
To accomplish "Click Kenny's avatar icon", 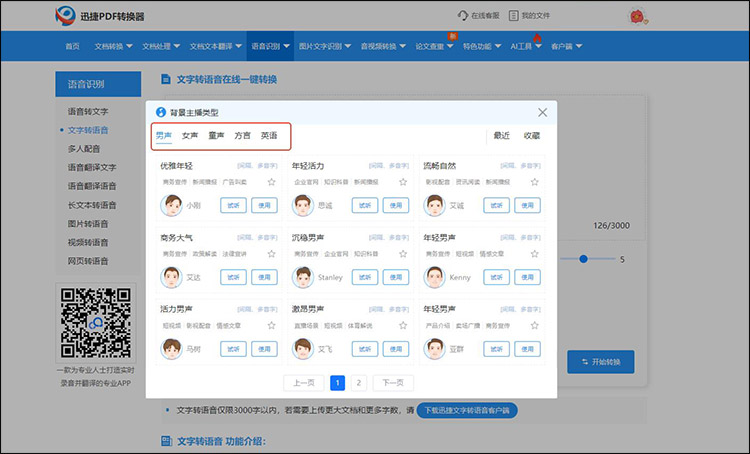I will pos(434,277).
